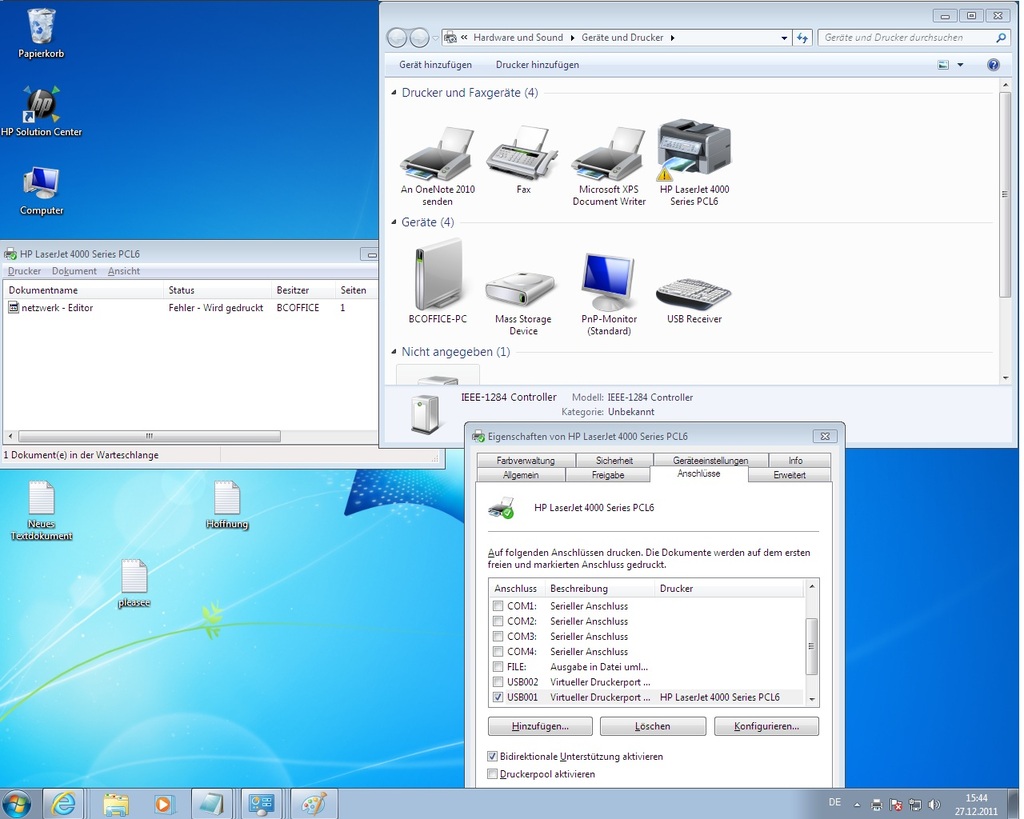Launch Internet Explorer from taskbar
This screenshot has height=819, width=1024.
tap(63, 804)
